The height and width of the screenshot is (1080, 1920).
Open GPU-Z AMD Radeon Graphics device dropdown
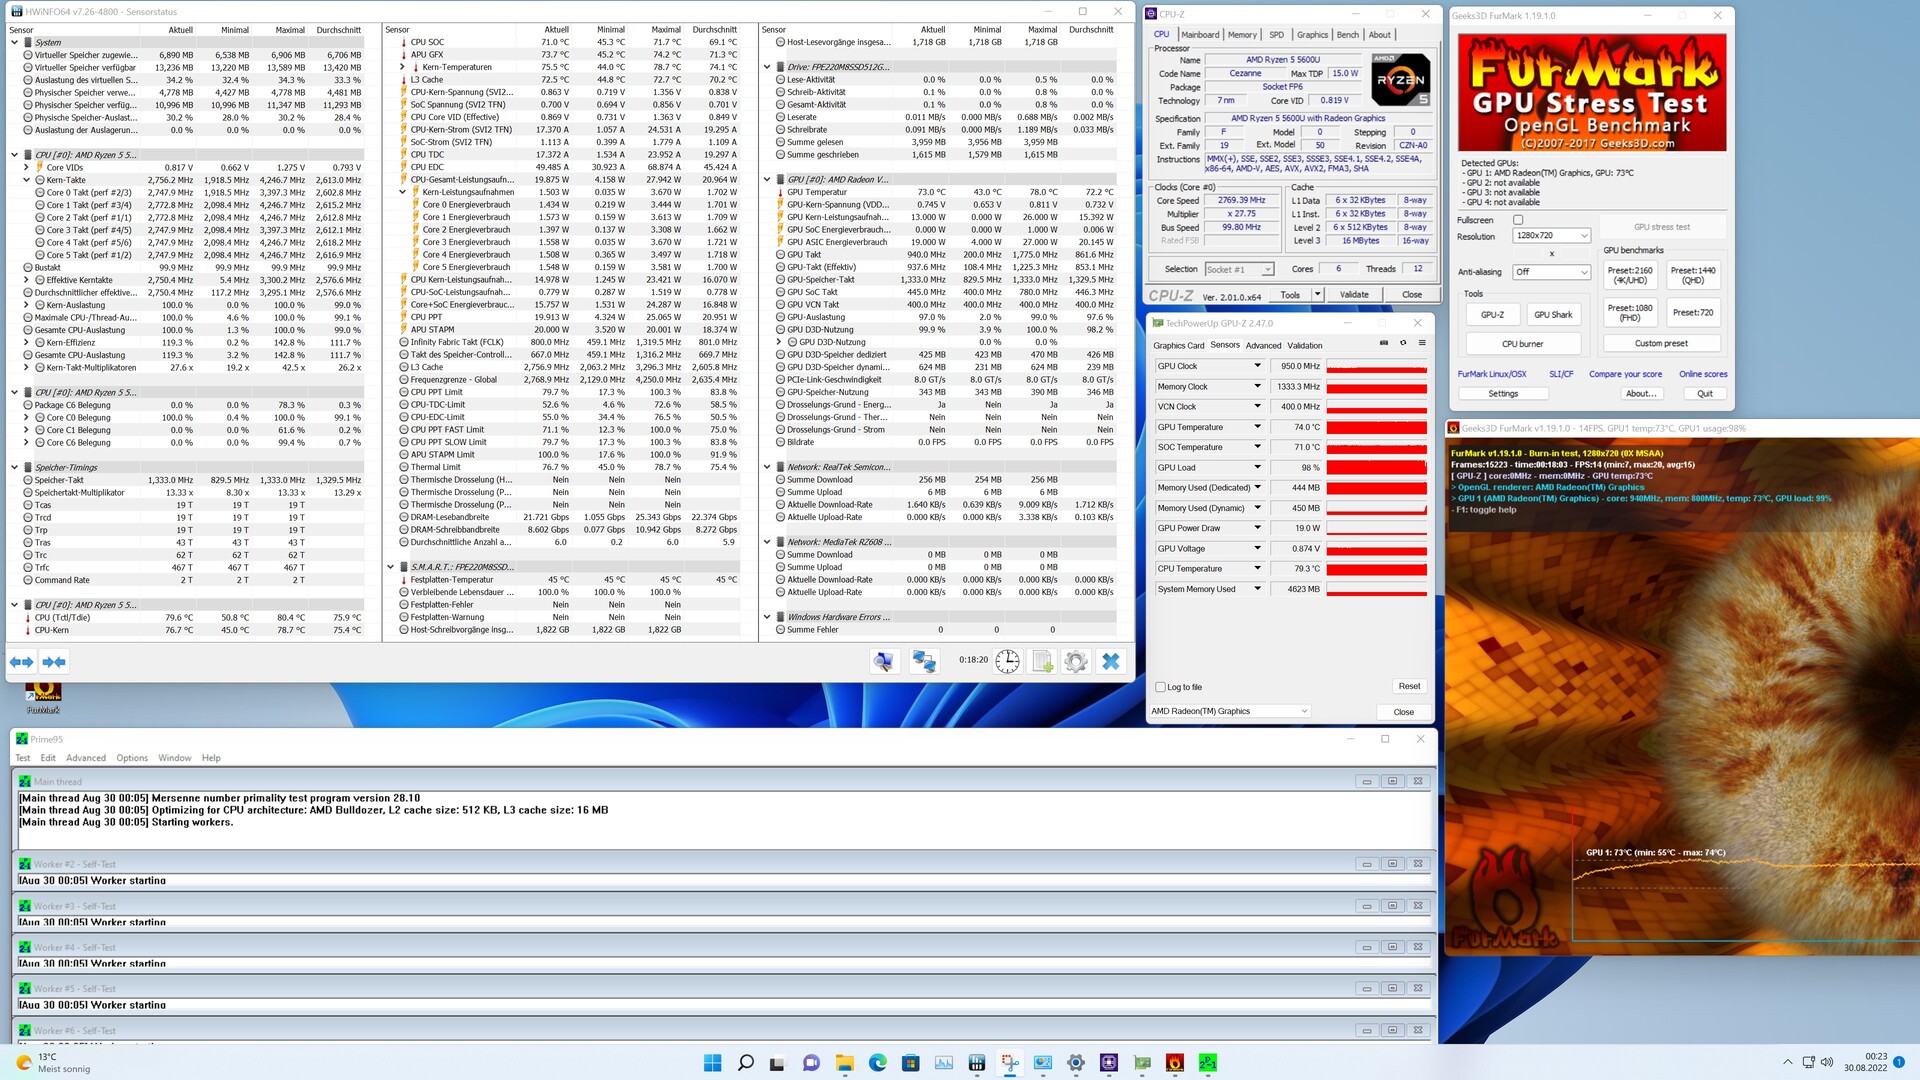tap(1229, 711)
